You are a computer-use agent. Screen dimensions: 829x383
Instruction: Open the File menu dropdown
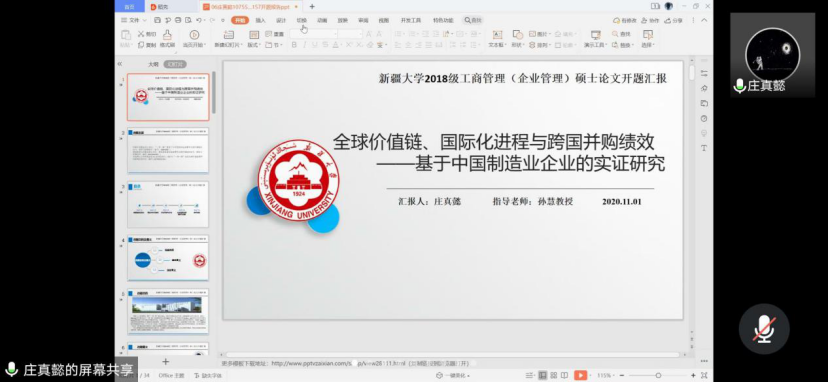134,20
